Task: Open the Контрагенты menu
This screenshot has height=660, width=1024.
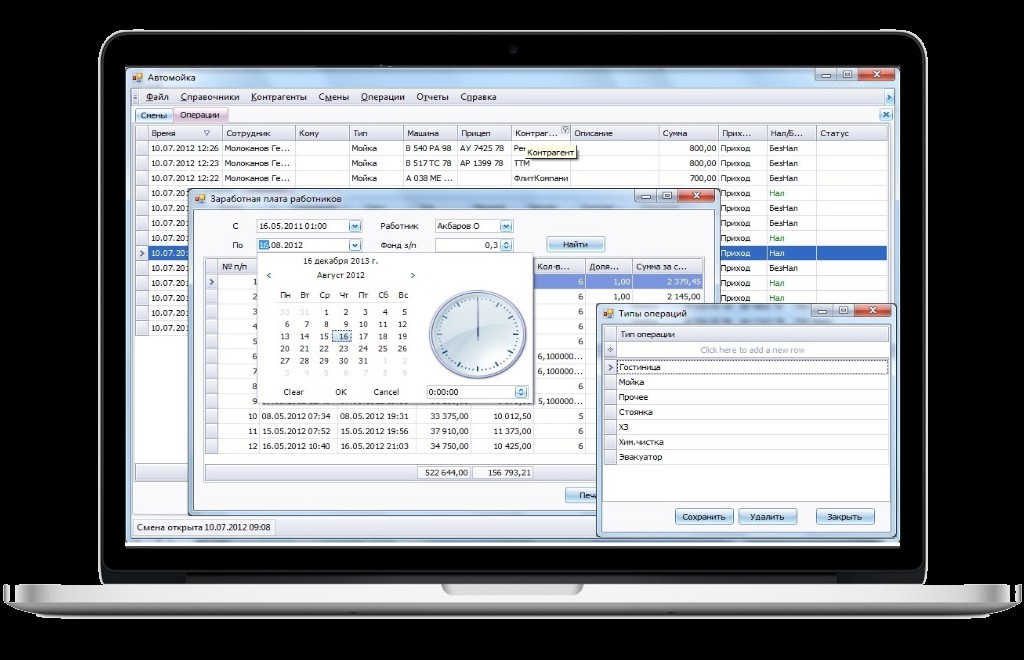Action: [278, 97]
